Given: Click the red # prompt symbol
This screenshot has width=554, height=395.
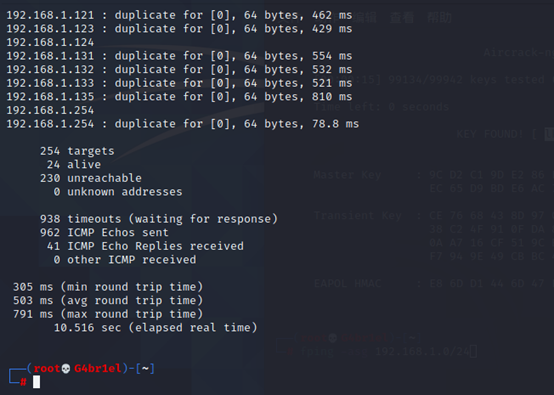Looking at the screenshot, I should pyautogui.click(x=23, y=382).
